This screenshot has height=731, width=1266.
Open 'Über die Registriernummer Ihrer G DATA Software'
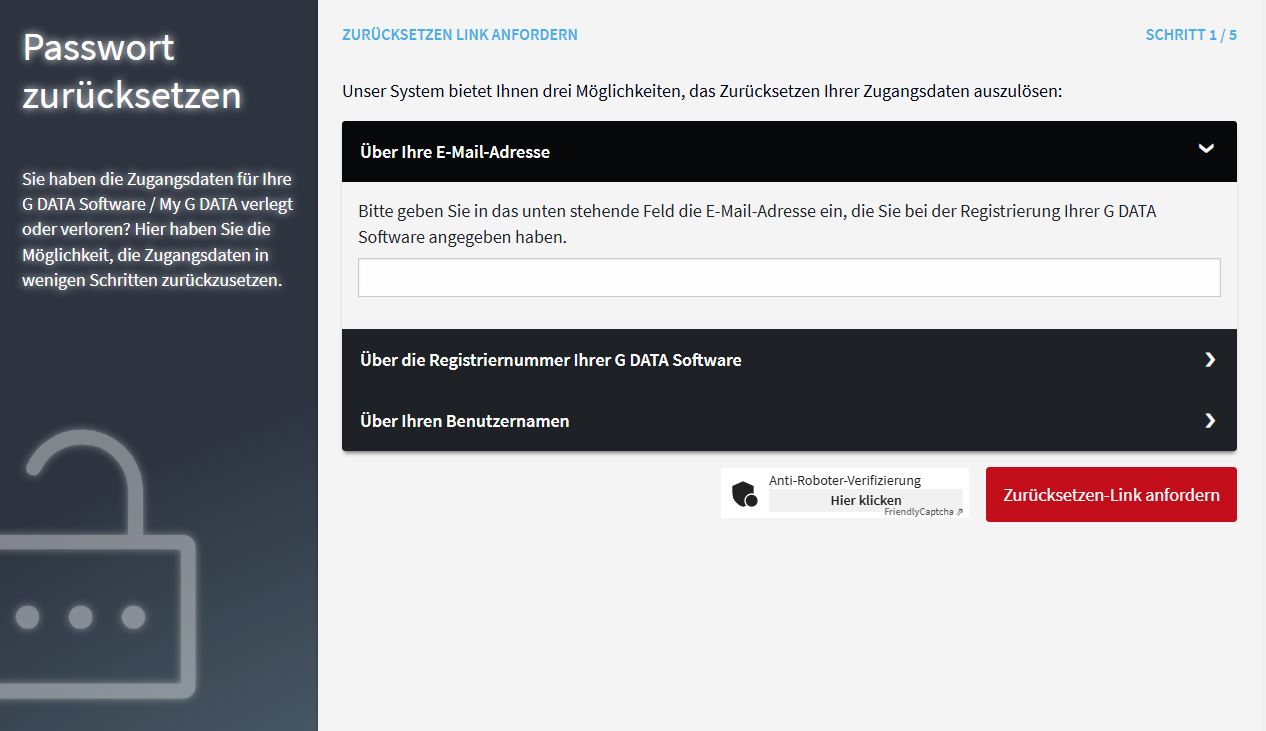tap(789, 360)
